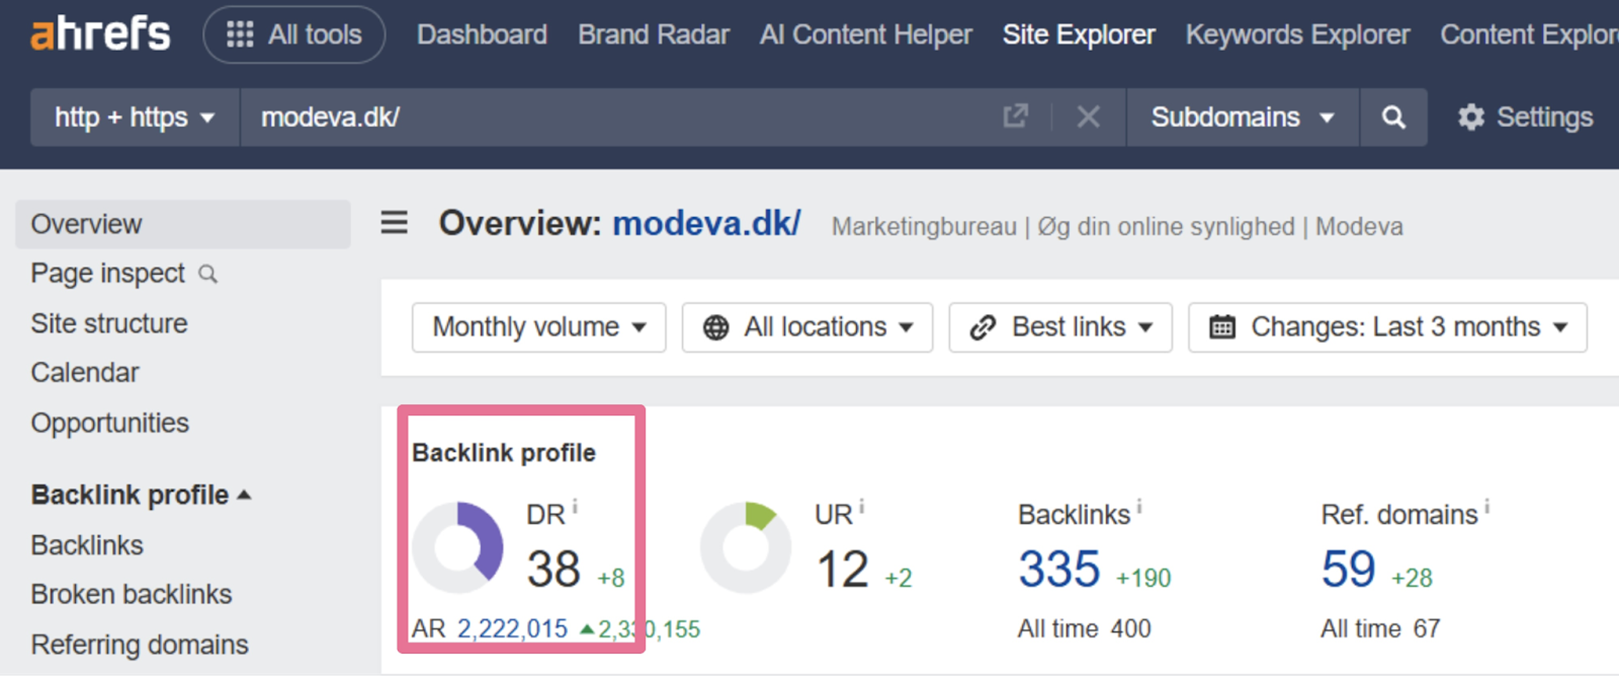Expand the All locations dropdown

807,327
